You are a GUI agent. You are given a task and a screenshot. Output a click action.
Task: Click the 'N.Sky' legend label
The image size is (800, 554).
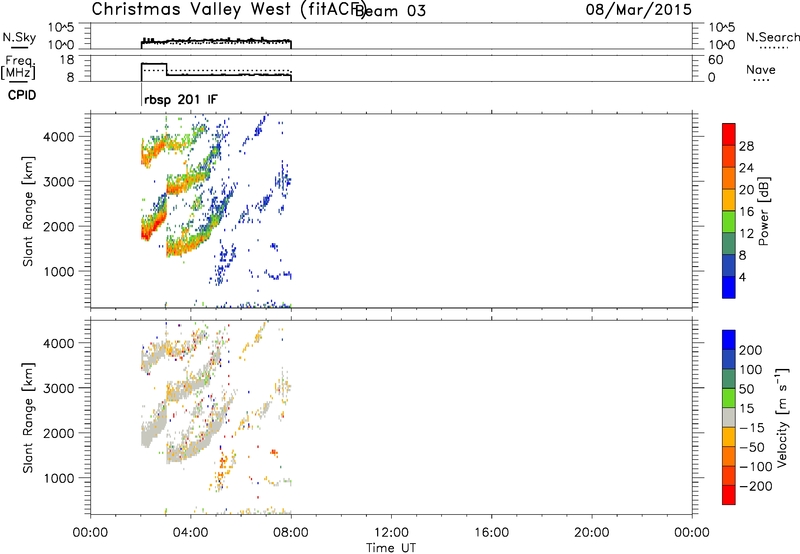click(19, 37)
